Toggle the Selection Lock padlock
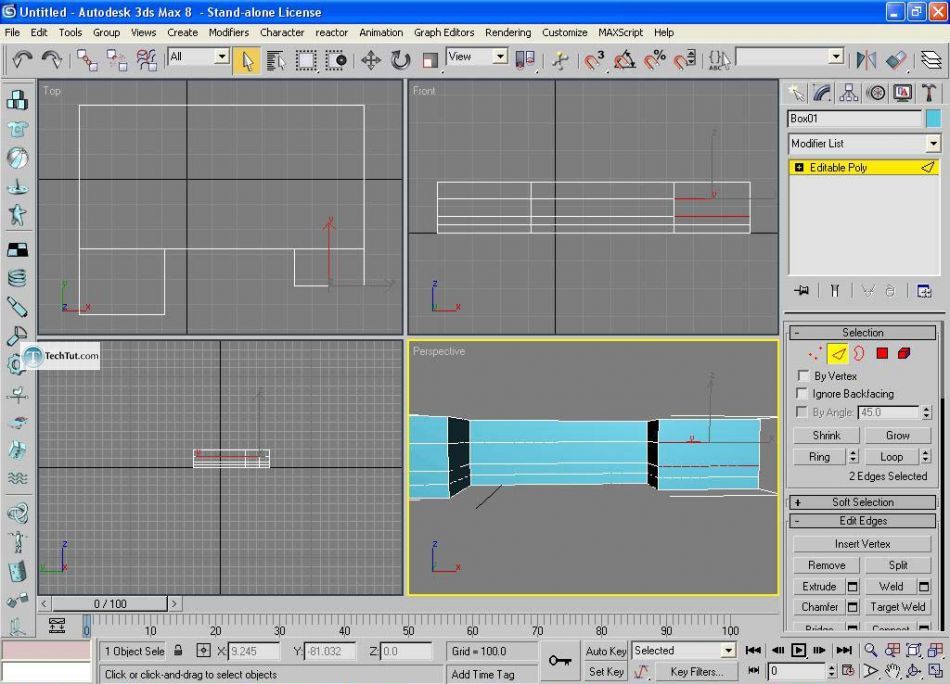The width and height of the screenshot is (950, 684). 178,651
